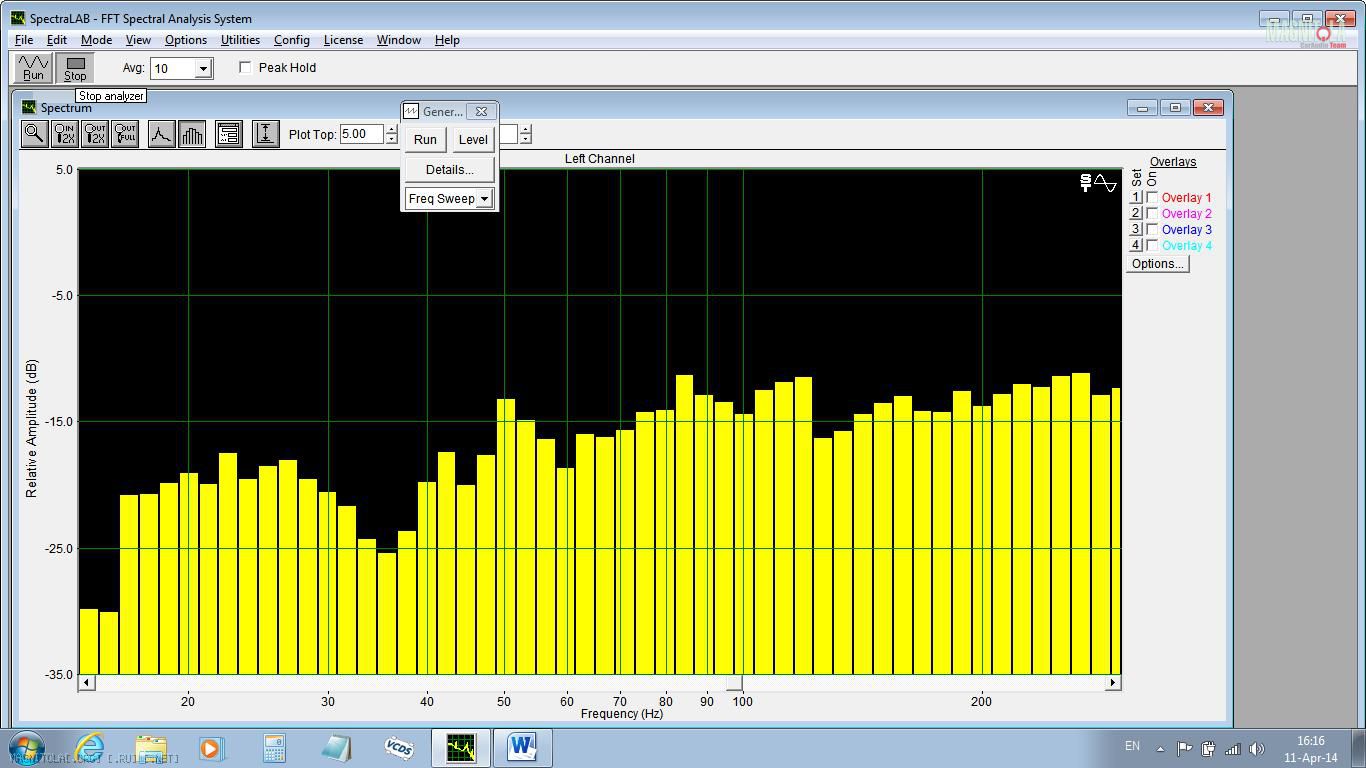Select the magnifier zoom tool in Spectrum

34,134
